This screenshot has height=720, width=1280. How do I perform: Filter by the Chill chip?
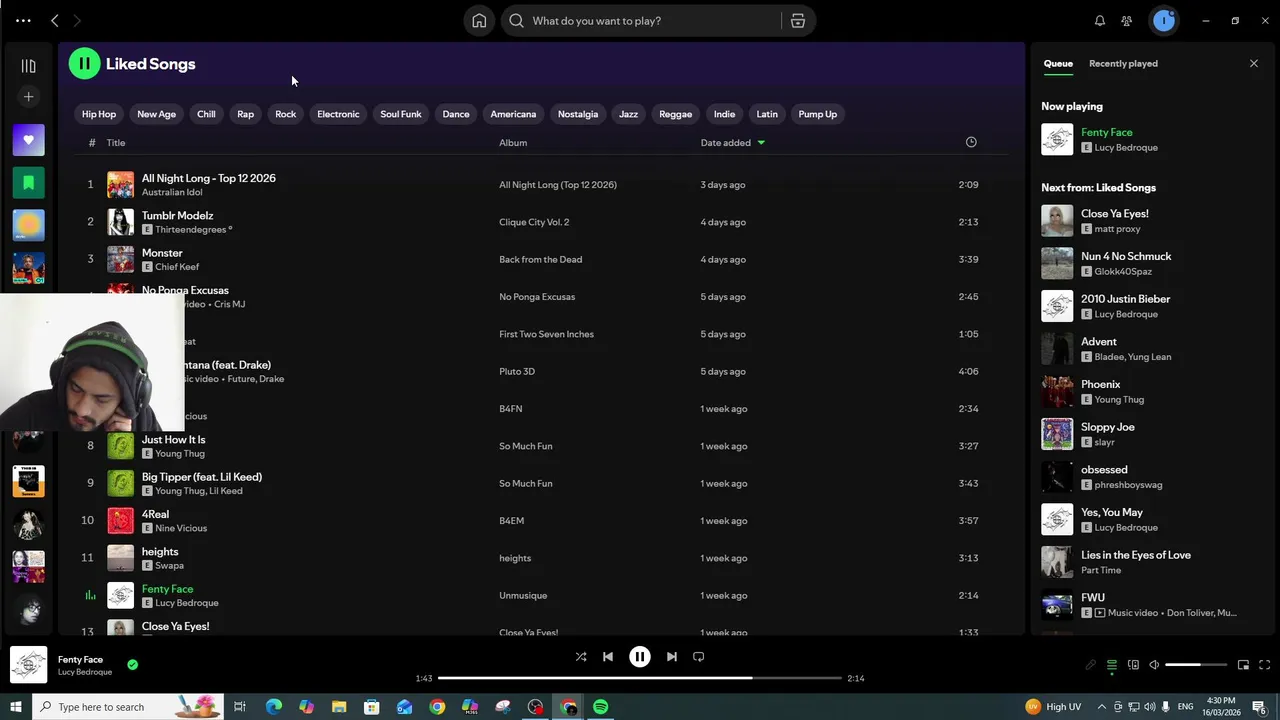[206, 114]
